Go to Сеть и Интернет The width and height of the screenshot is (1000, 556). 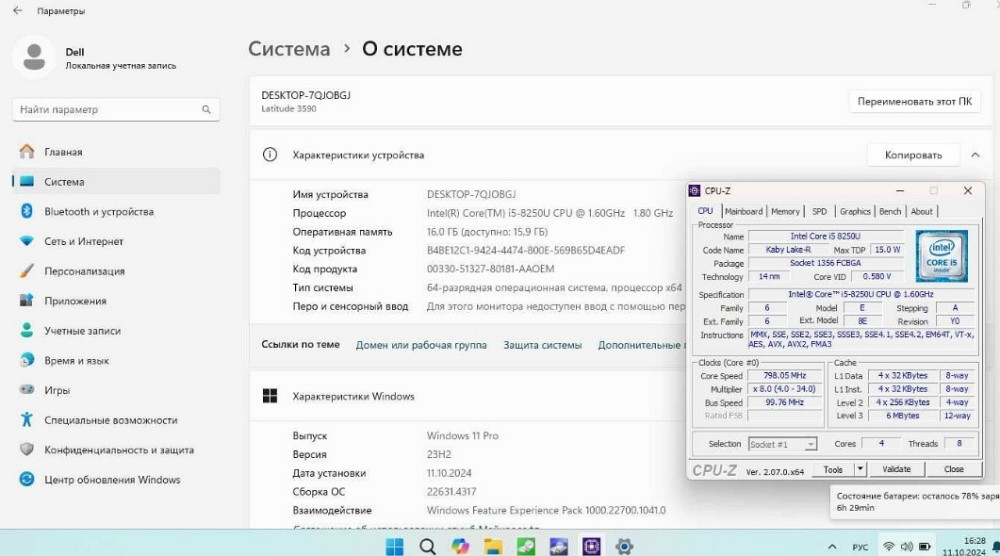tap(116, 241)
